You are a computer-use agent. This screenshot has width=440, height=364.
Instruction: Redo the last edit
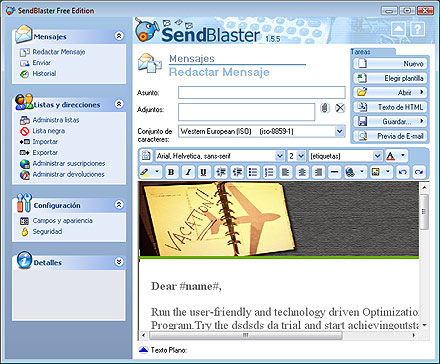[x=419, y=172]
